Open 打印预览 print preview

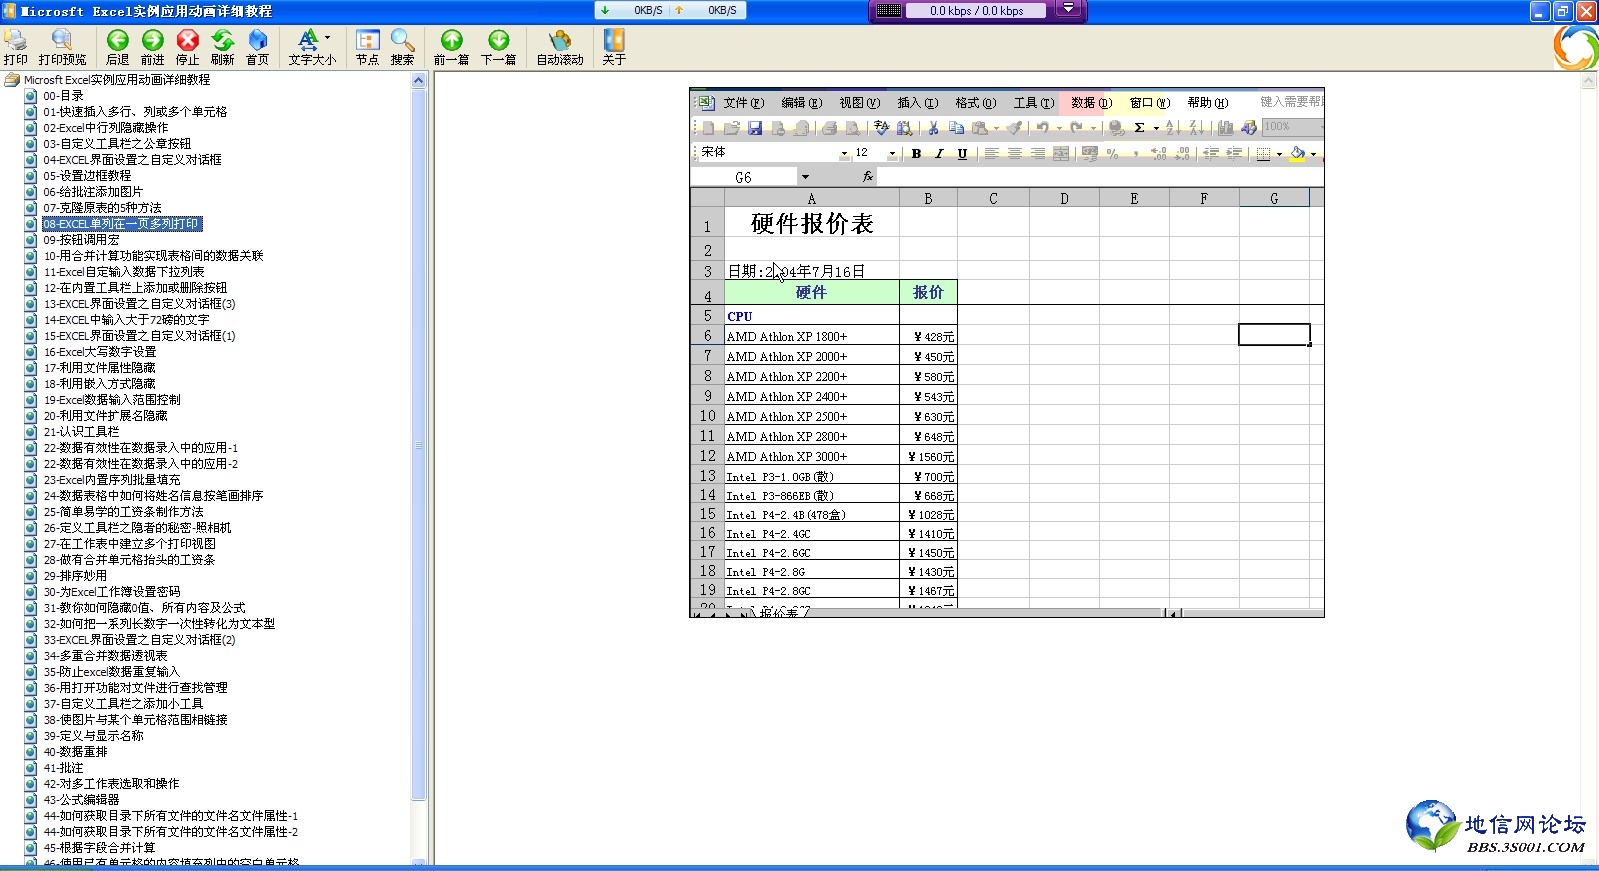click(62, 47)
